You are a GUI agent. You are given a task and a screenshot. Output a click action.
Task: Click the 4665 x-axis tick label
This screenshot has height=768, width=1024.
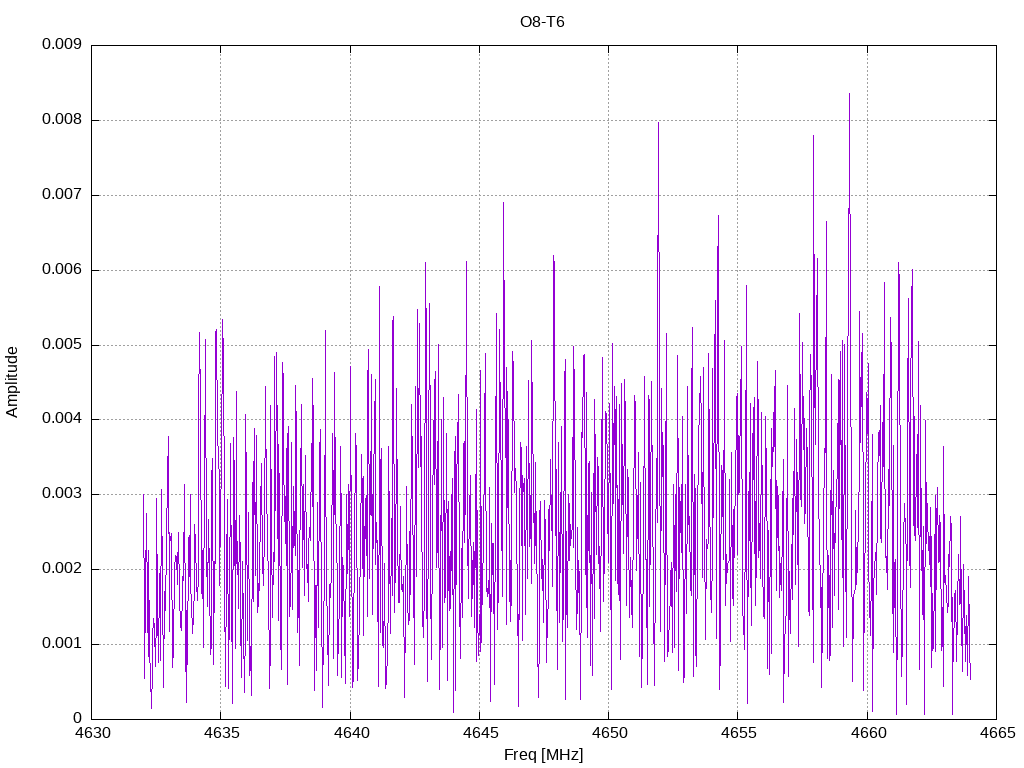(x=997, y=733)
